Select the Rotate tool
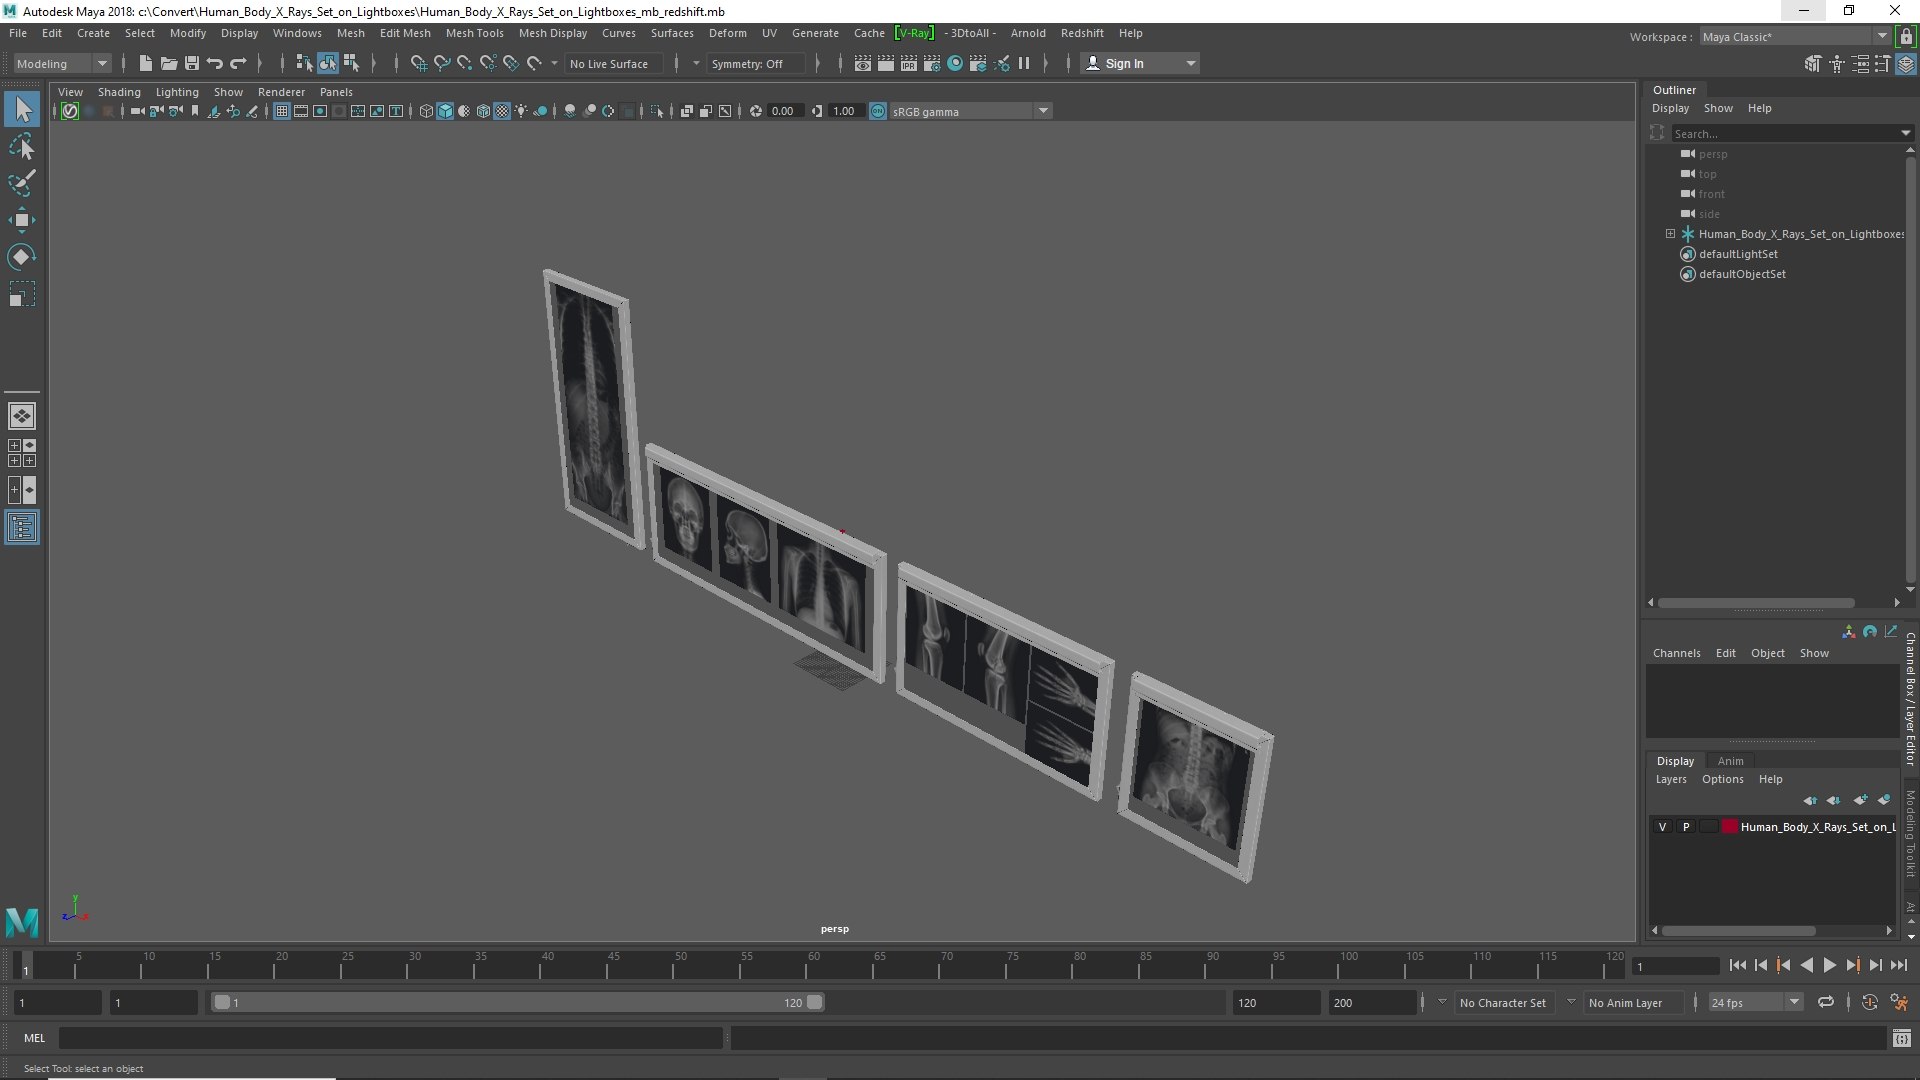This screenshot has height=1080, width=1920. pyautogui.click(x=22, y=257)
